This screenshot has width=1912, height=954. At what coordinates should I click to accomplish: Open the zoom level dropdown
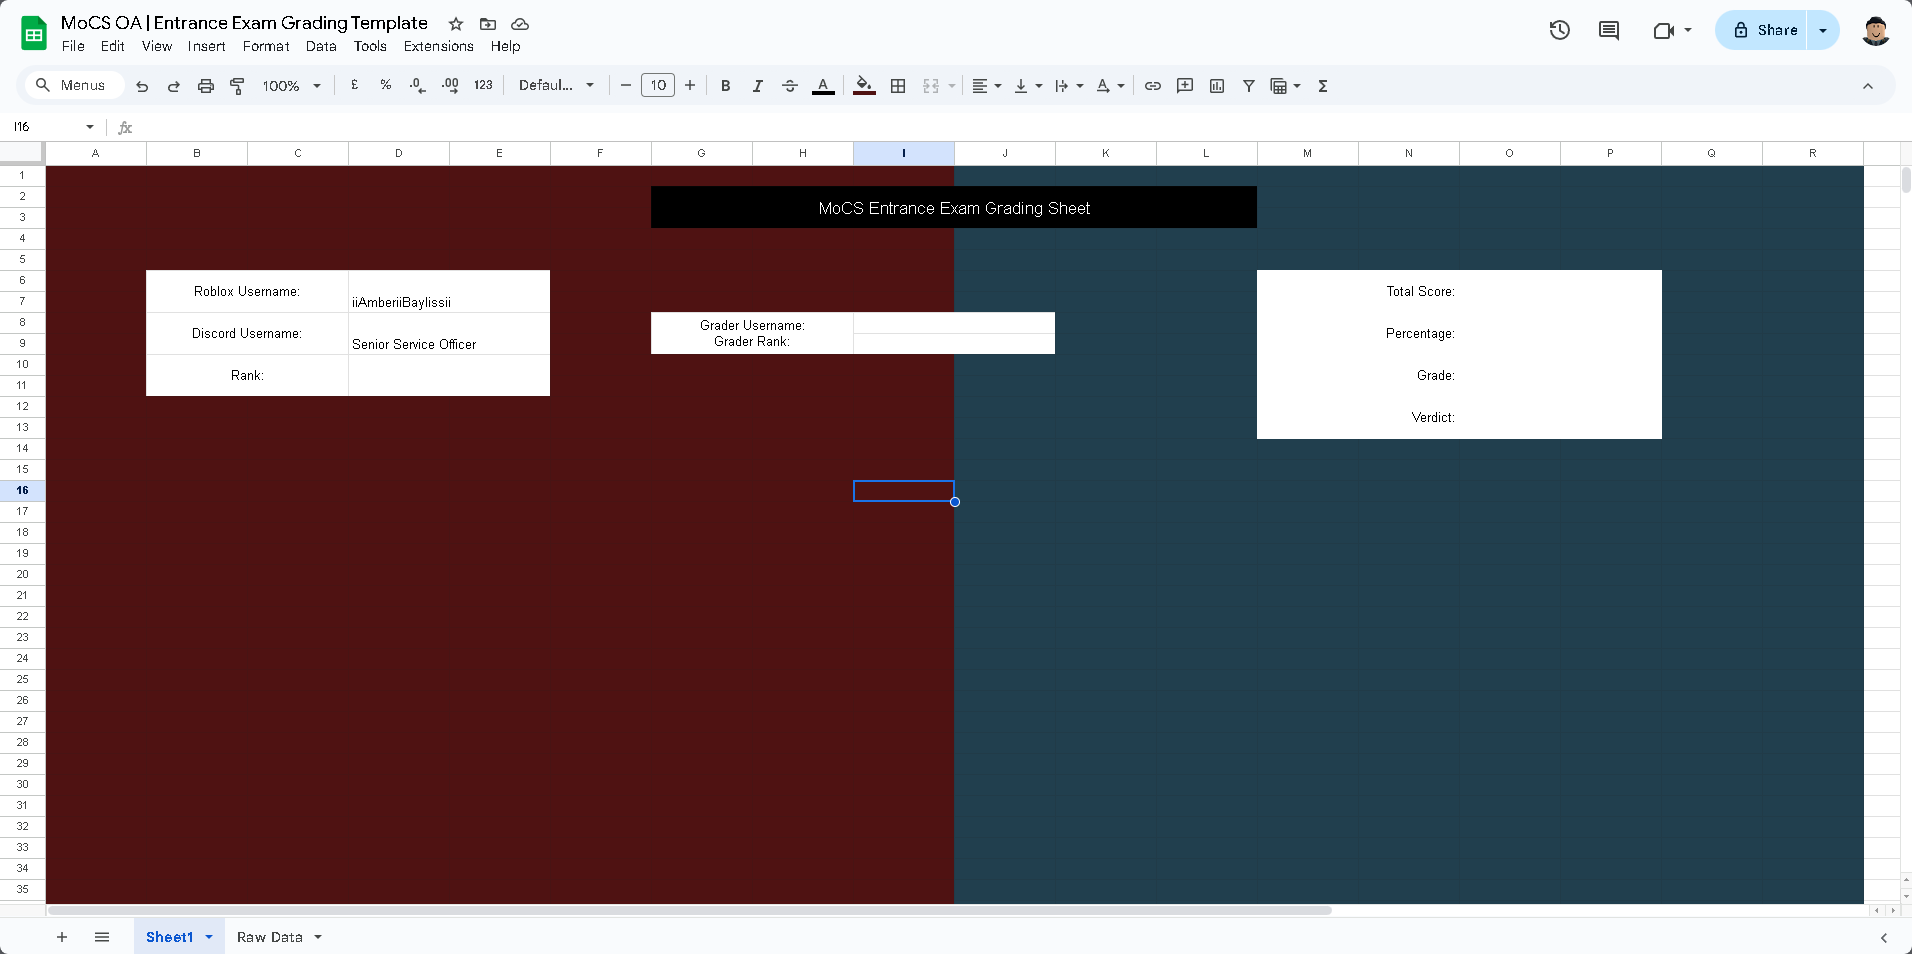pyautogui.click(x=291, y=86)
